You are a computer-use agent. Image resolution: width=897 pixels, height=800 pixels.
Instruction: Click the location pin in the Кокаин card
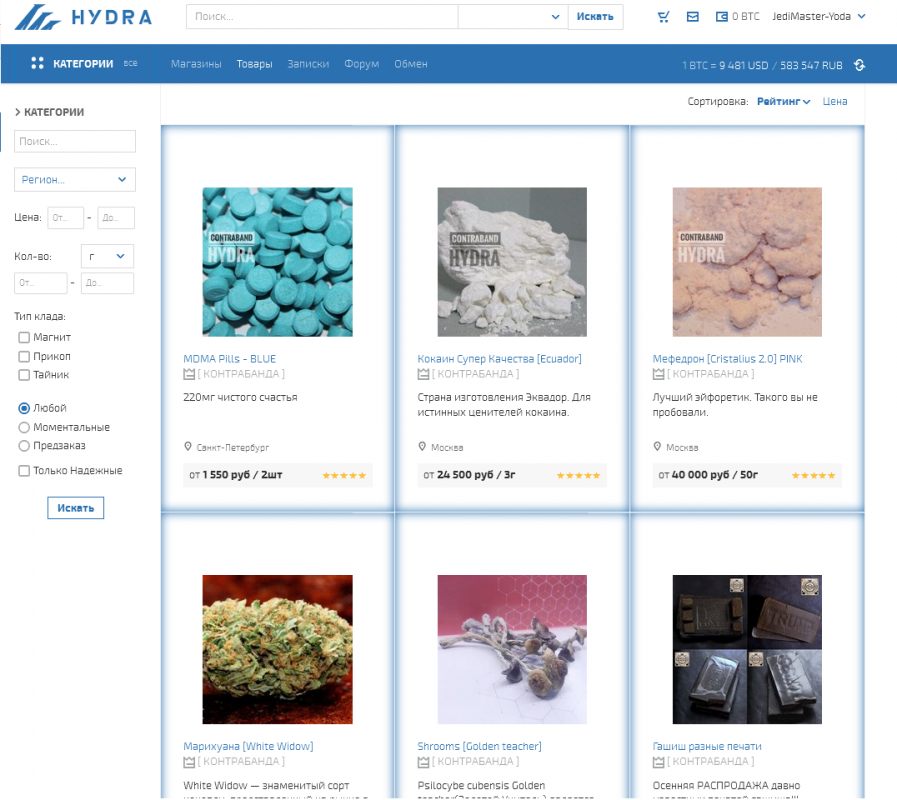[x=422, y=446]
